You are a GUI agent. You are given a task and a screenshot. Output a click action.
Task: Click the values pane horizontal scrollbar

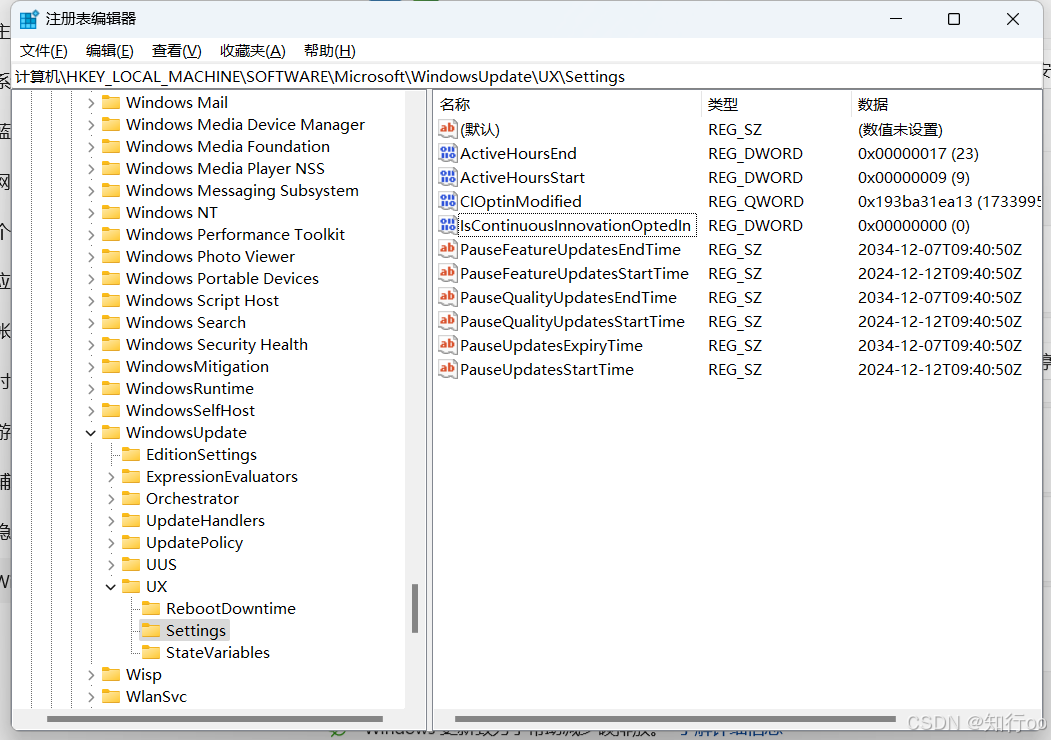click(675, 719)
